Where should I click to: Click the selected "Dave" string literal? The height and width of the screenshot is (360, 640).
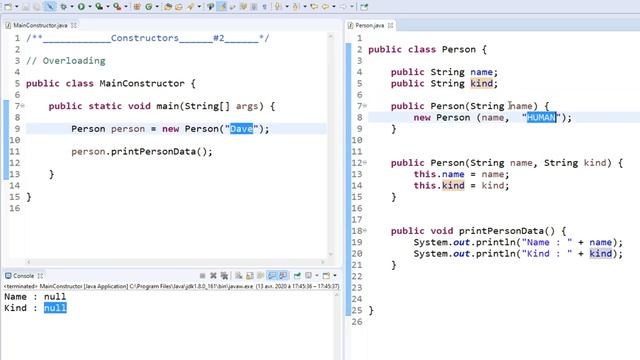pyautogui.click(x=241, y=129)
